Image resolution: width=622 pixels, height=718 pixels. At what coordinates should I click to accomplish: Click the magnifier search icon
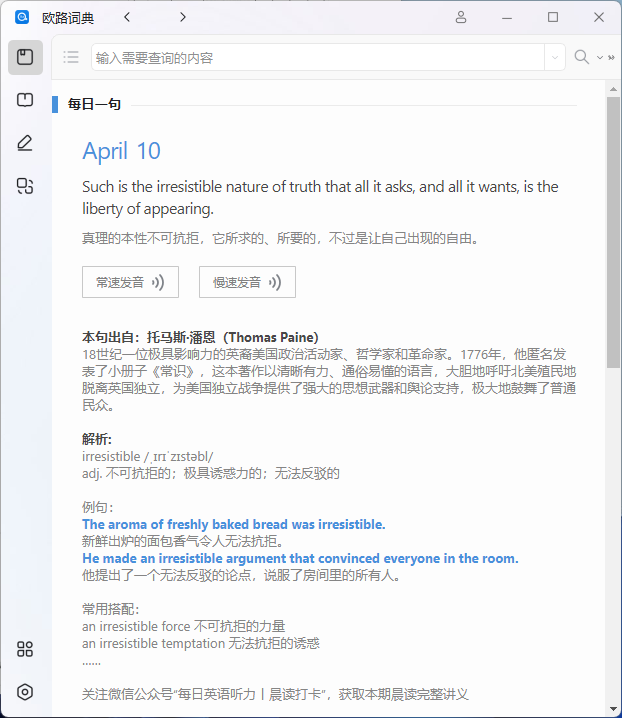point(581,57)
